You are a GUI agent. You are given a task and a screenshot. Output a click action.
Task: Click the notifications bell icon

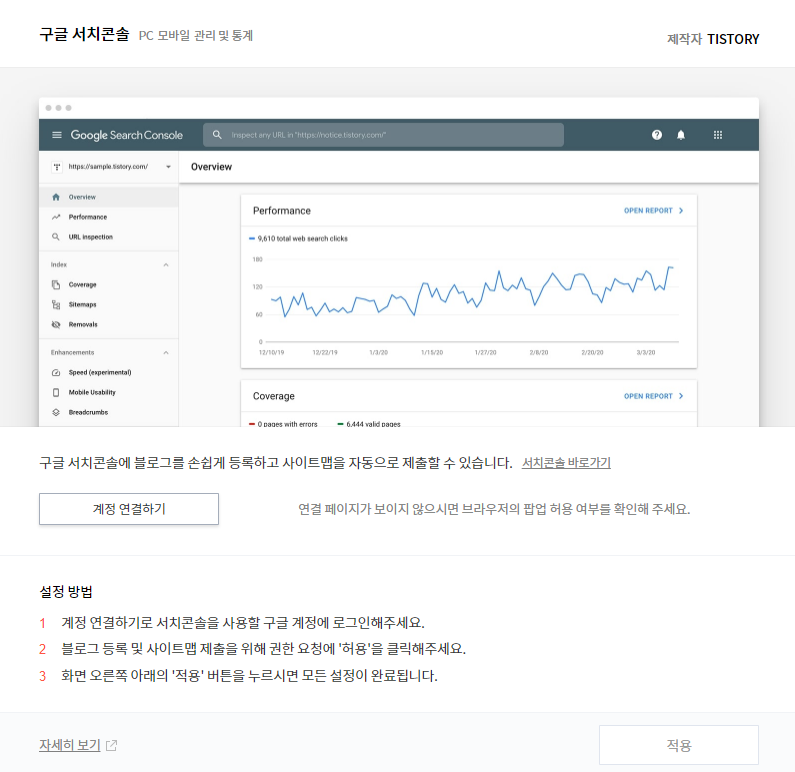pos(681,135)
